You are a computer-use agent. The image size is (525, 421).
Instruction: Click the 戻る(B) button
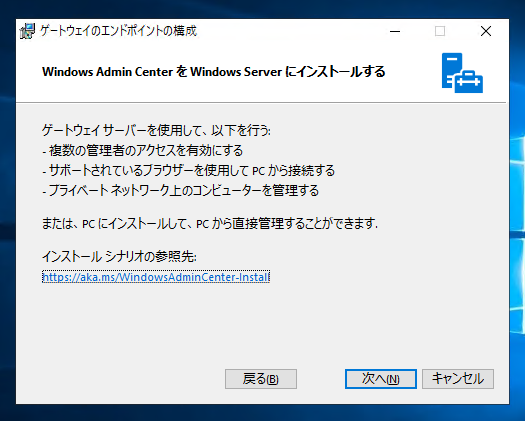click(x=261, y=379)
